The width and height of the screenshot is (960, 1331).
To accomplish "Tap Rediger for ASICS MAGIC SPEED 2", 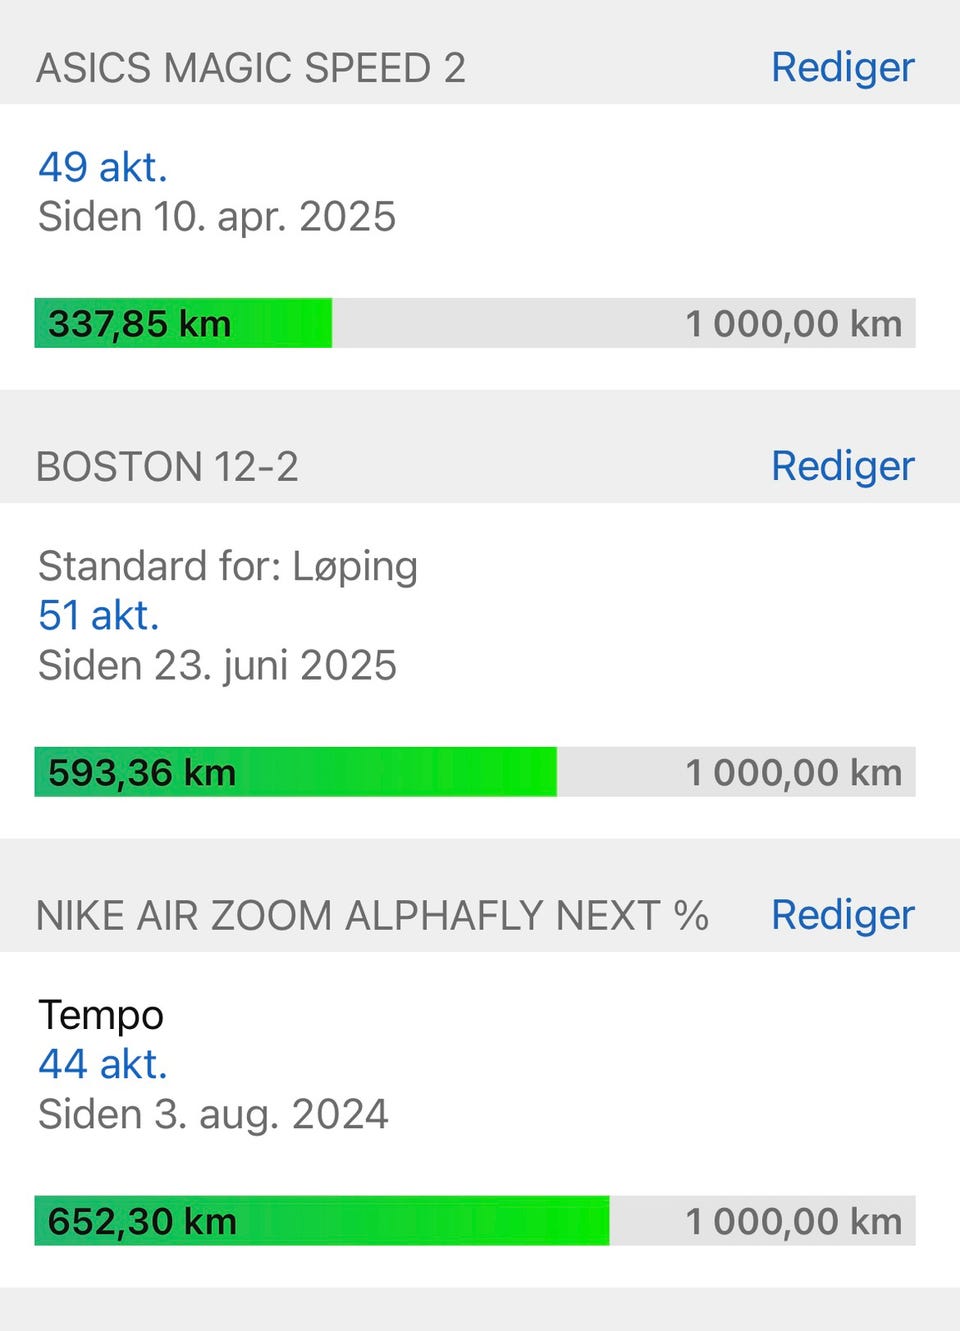I will point(842,68).
